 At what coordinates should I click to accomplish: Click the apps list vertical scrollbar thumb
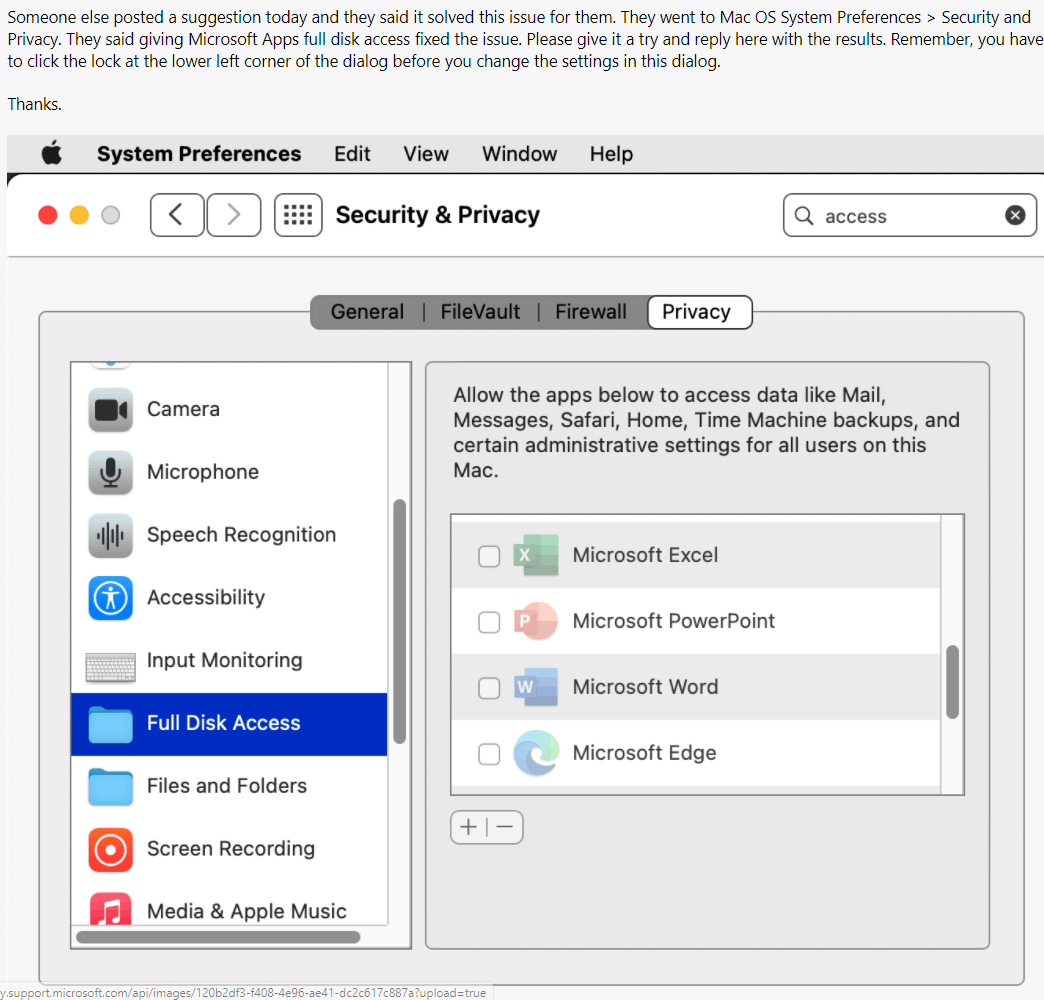pyautogui.click(x=952, y=682)
